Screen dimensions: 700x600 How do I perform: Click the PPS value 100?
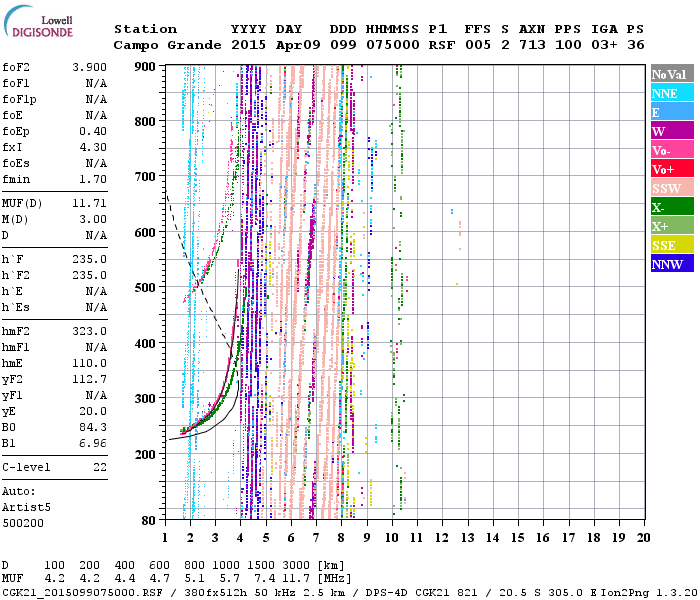568,45
